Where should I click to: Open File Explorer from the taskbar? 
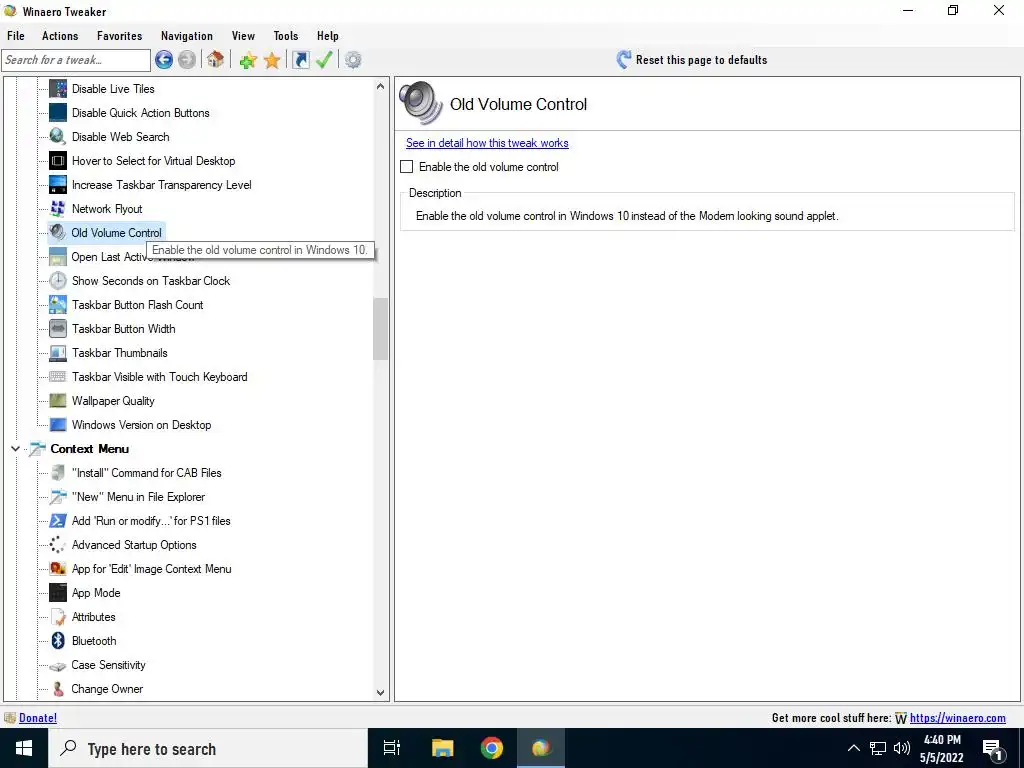pyautogui.click(x=442, y=748)
